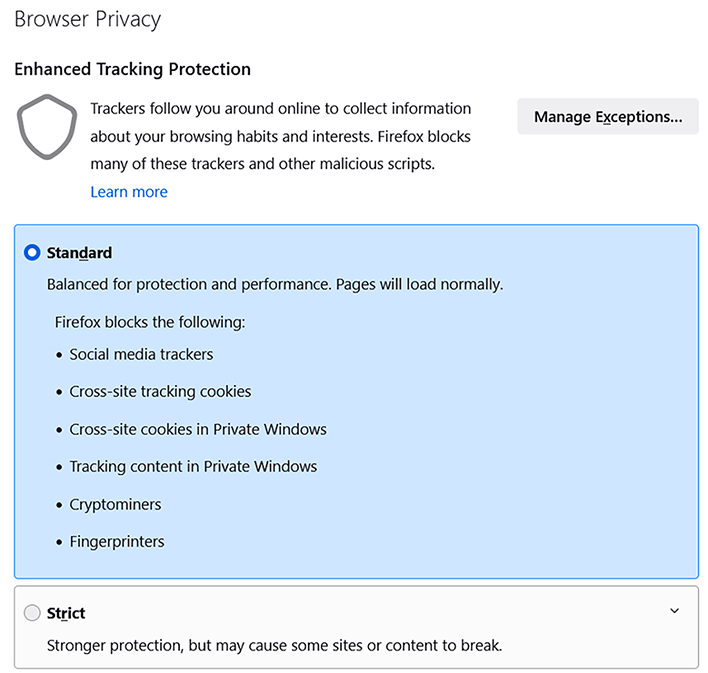Select the Standard protection radio button

[32, 253]
